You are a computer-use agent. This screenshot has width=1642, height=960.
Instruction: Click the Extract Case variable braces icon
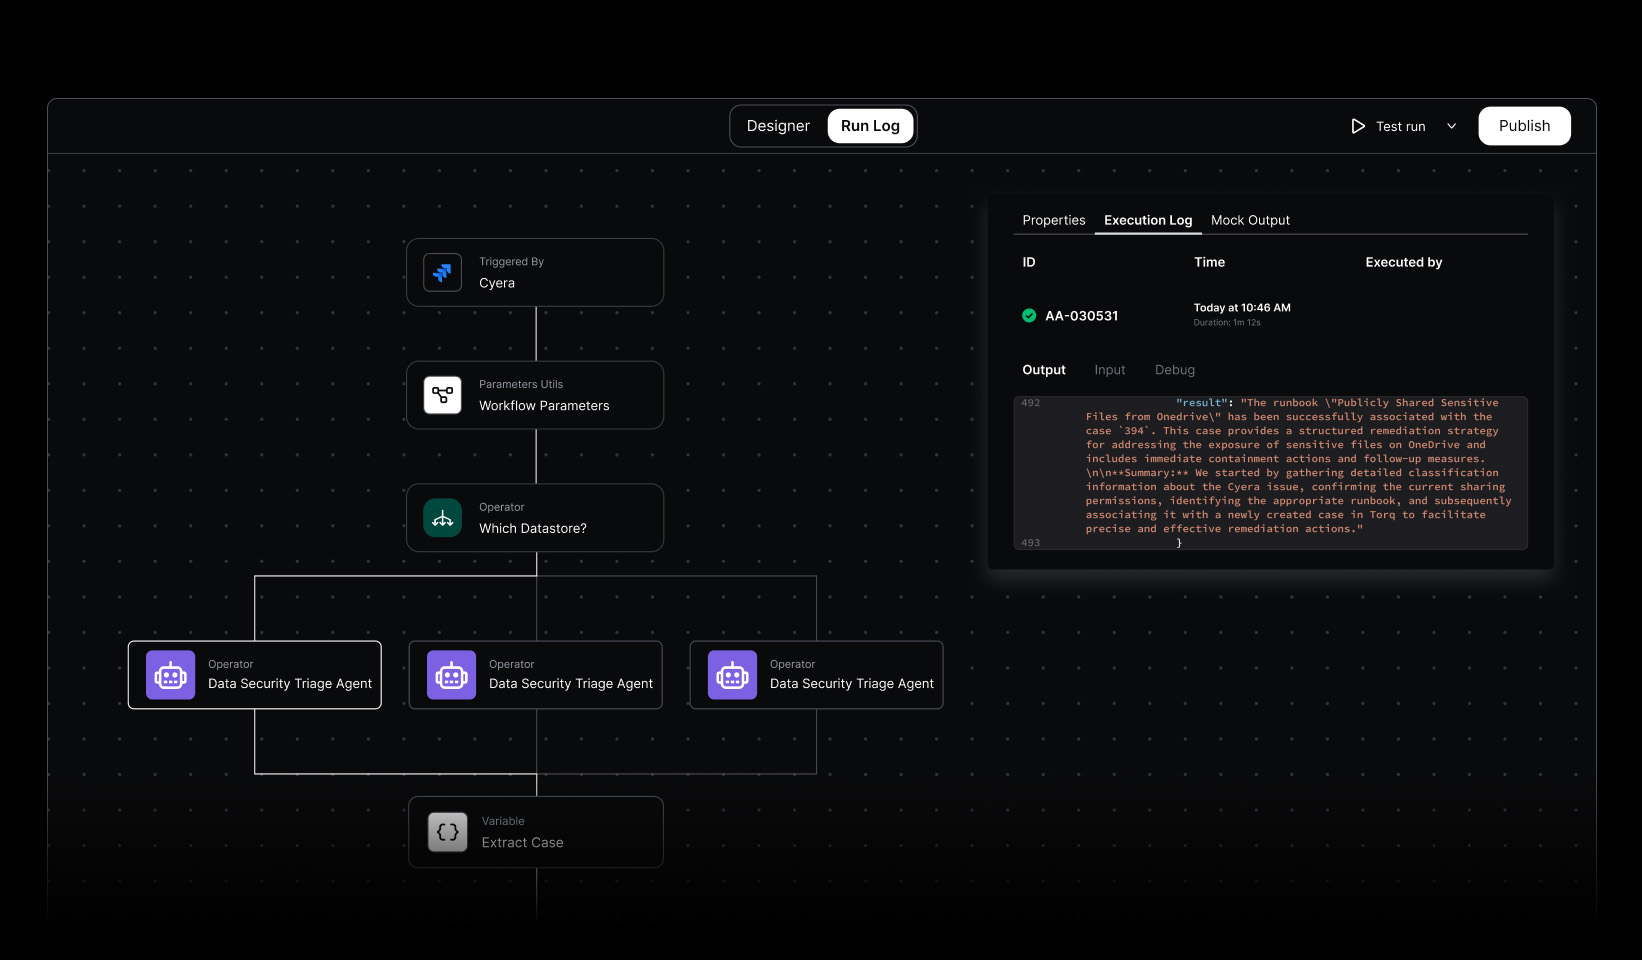click(447, 832)
